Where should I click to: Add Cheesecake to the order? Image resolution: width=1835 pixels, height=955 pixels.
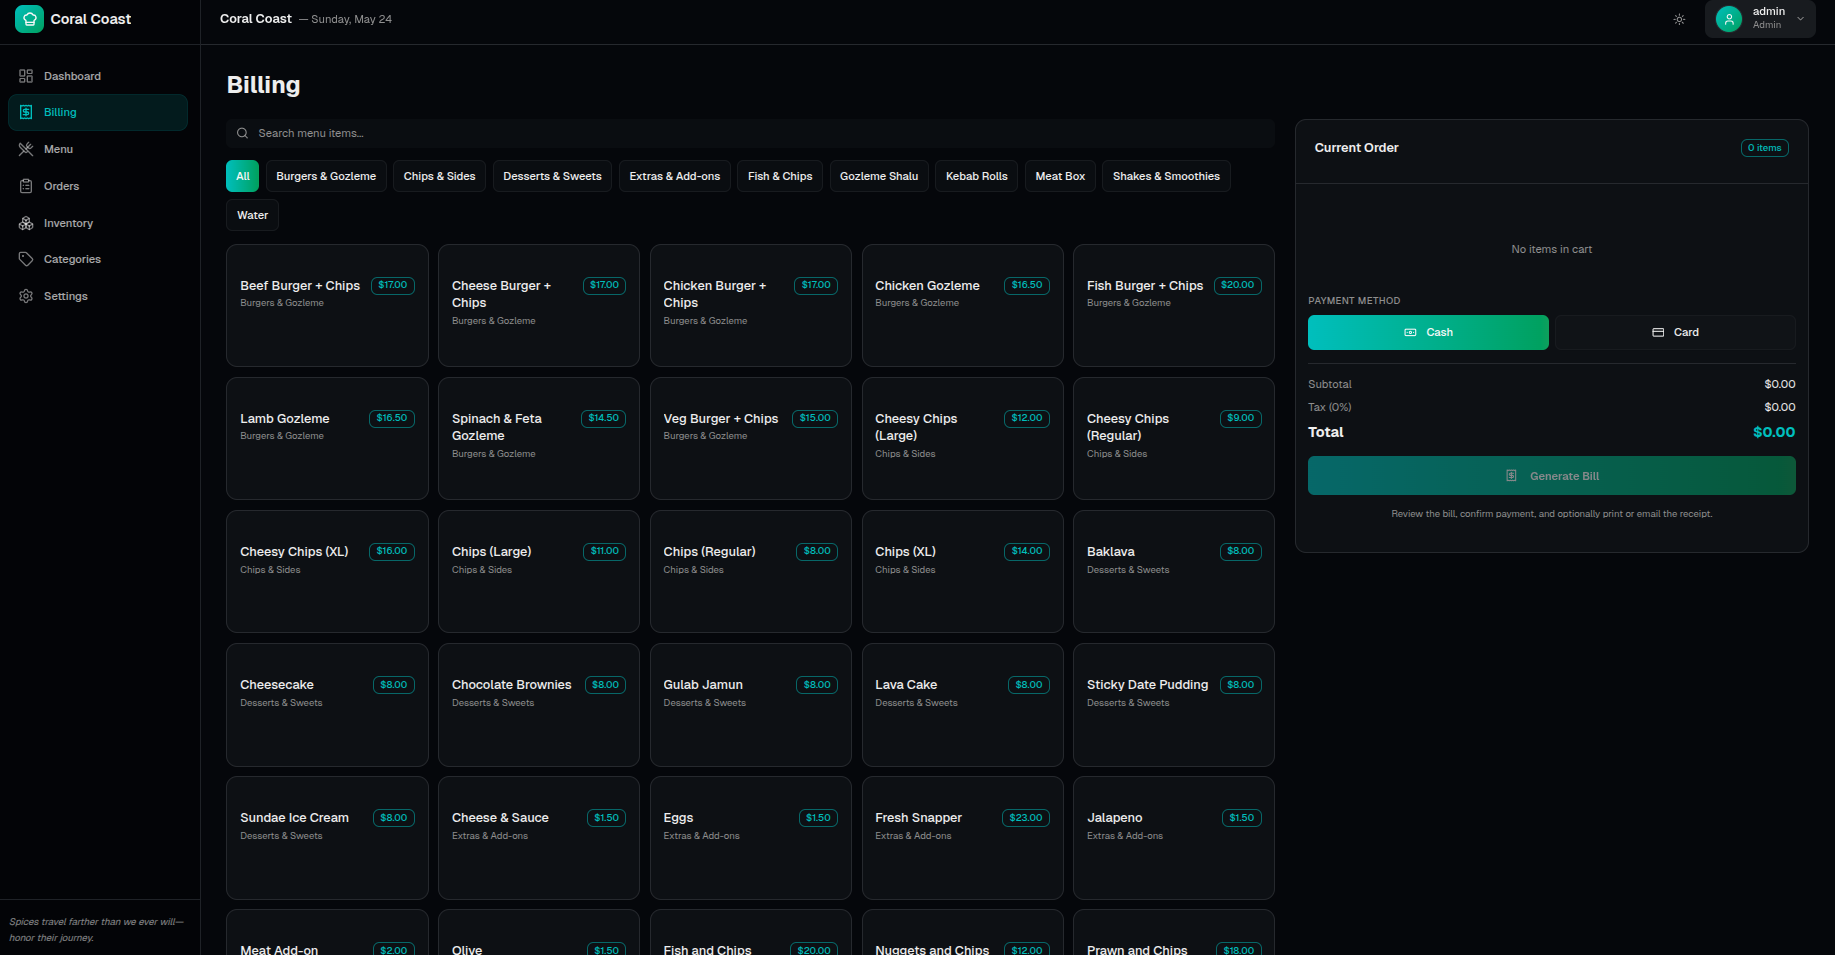327,705
